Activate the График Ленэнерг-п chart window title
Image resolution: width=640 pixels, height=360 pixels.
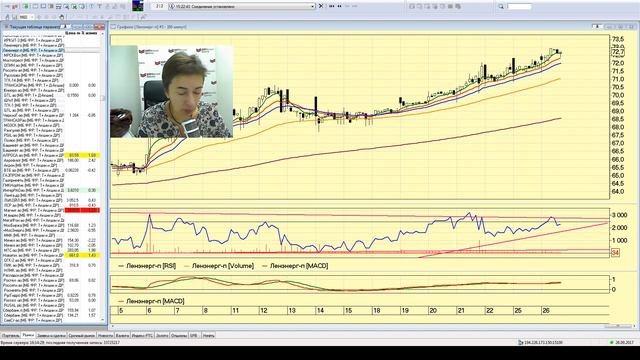click(x=151, y=27)
